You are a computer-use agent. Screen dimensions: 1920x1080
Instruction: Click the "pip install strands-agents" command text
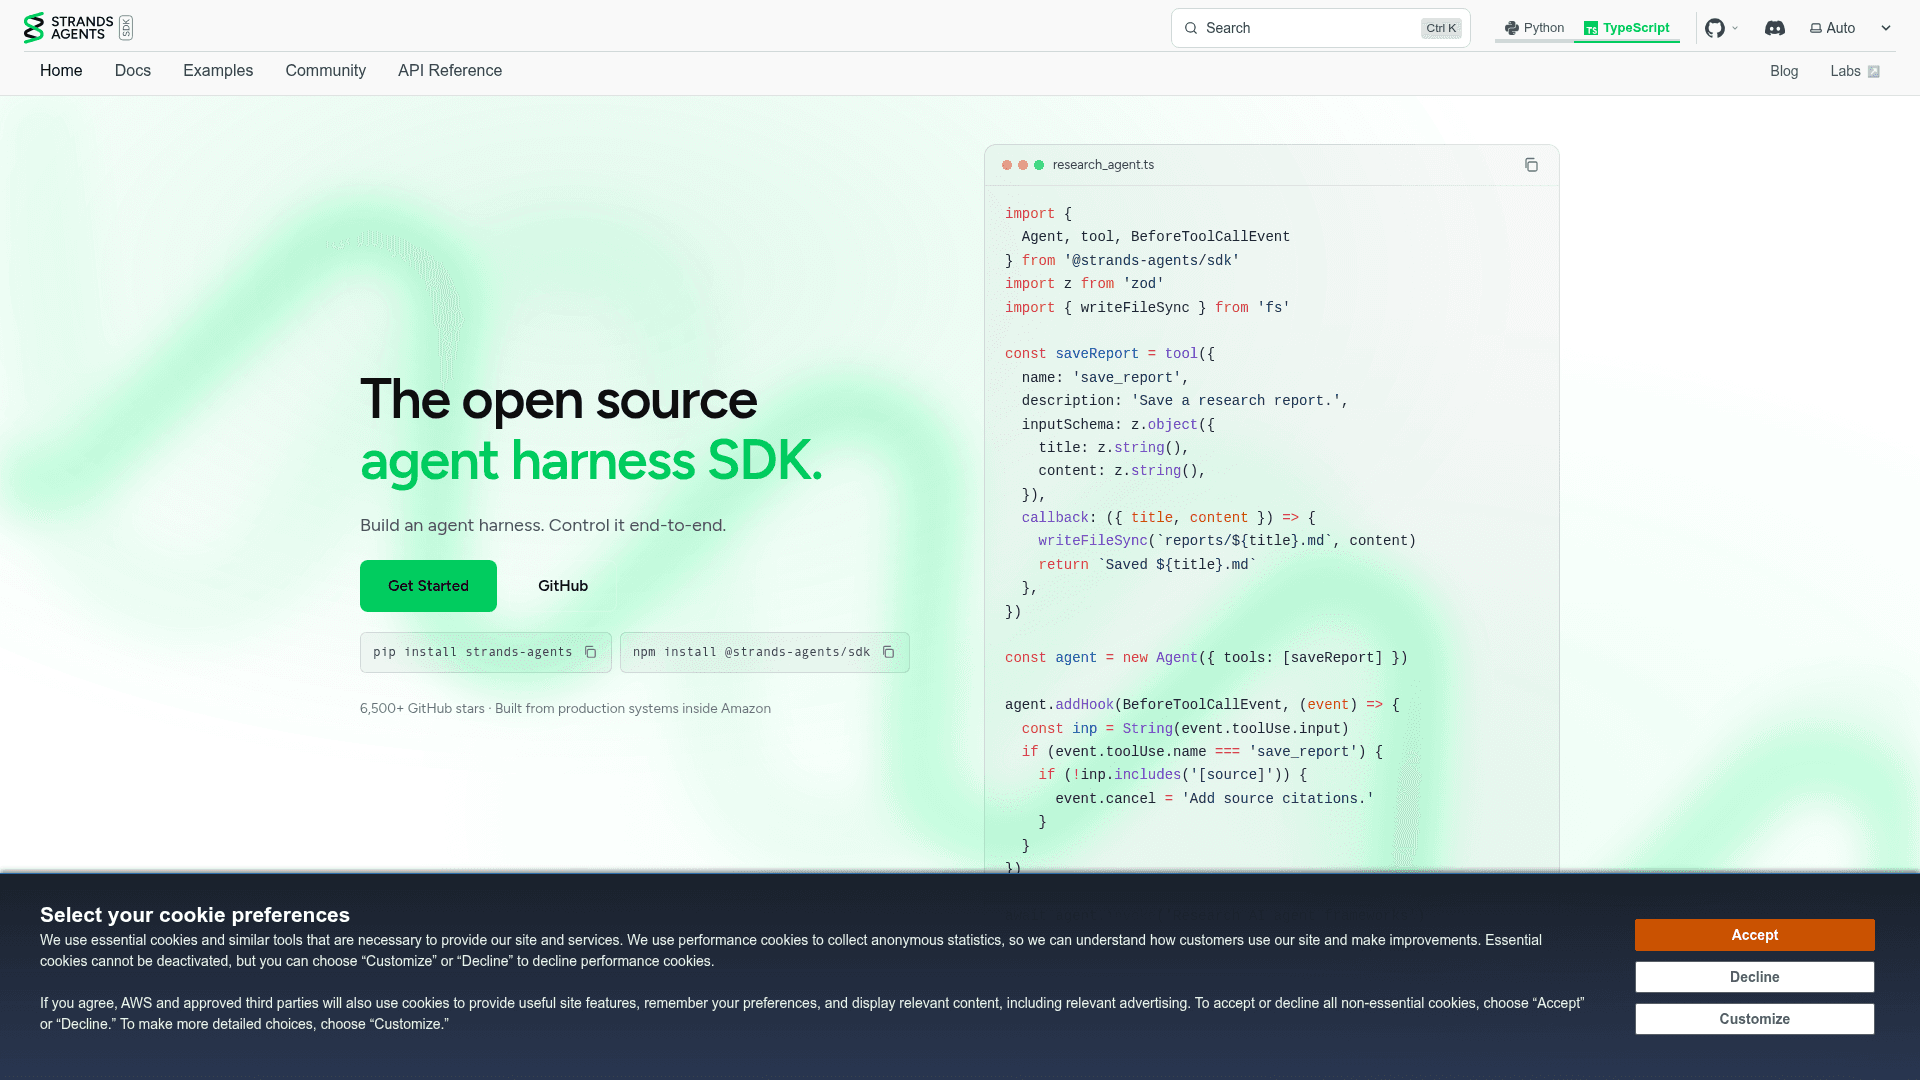[x=473, y=652]
